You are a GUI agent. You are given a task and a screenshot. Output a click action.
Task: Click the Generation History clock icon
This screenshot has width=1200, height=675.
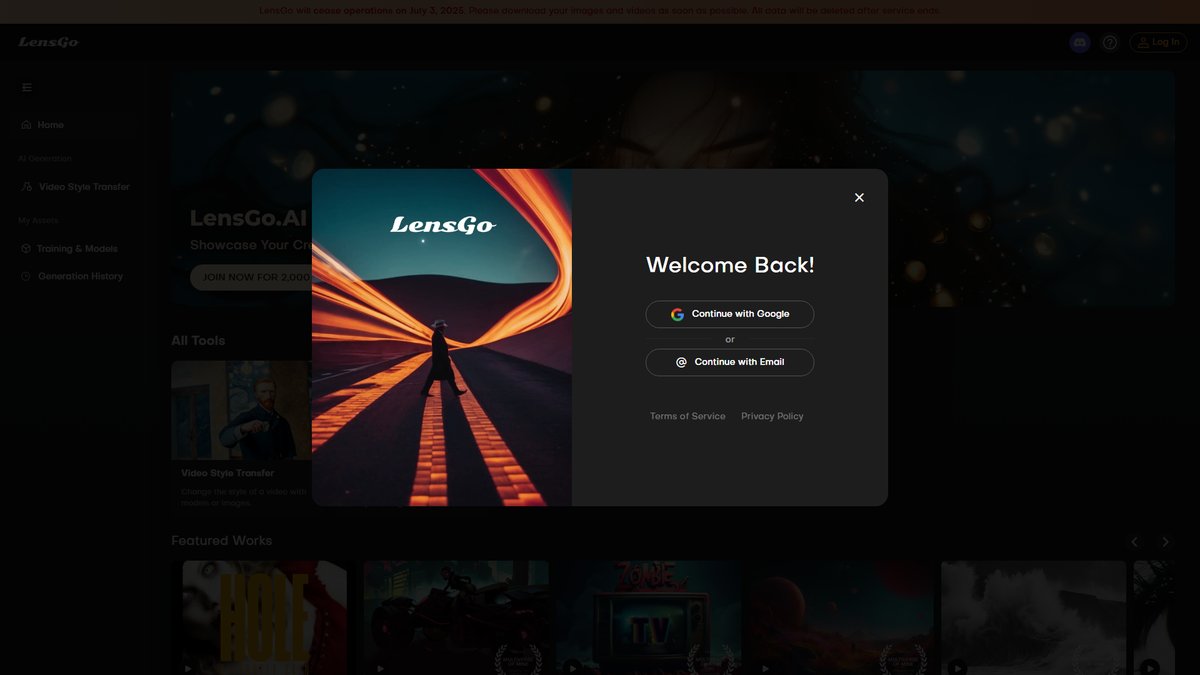tap(26, 276)
